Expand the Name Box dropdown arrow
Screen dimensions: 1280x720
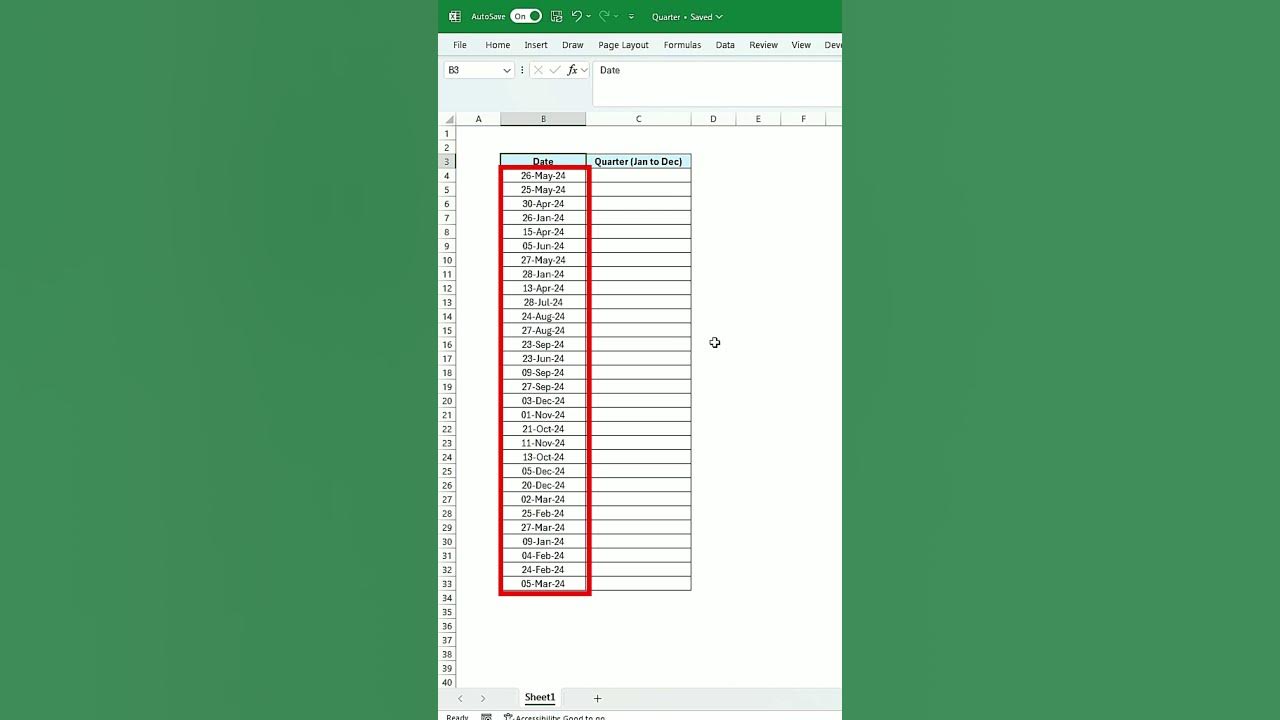pyautogui.click(x=507, y=70)
